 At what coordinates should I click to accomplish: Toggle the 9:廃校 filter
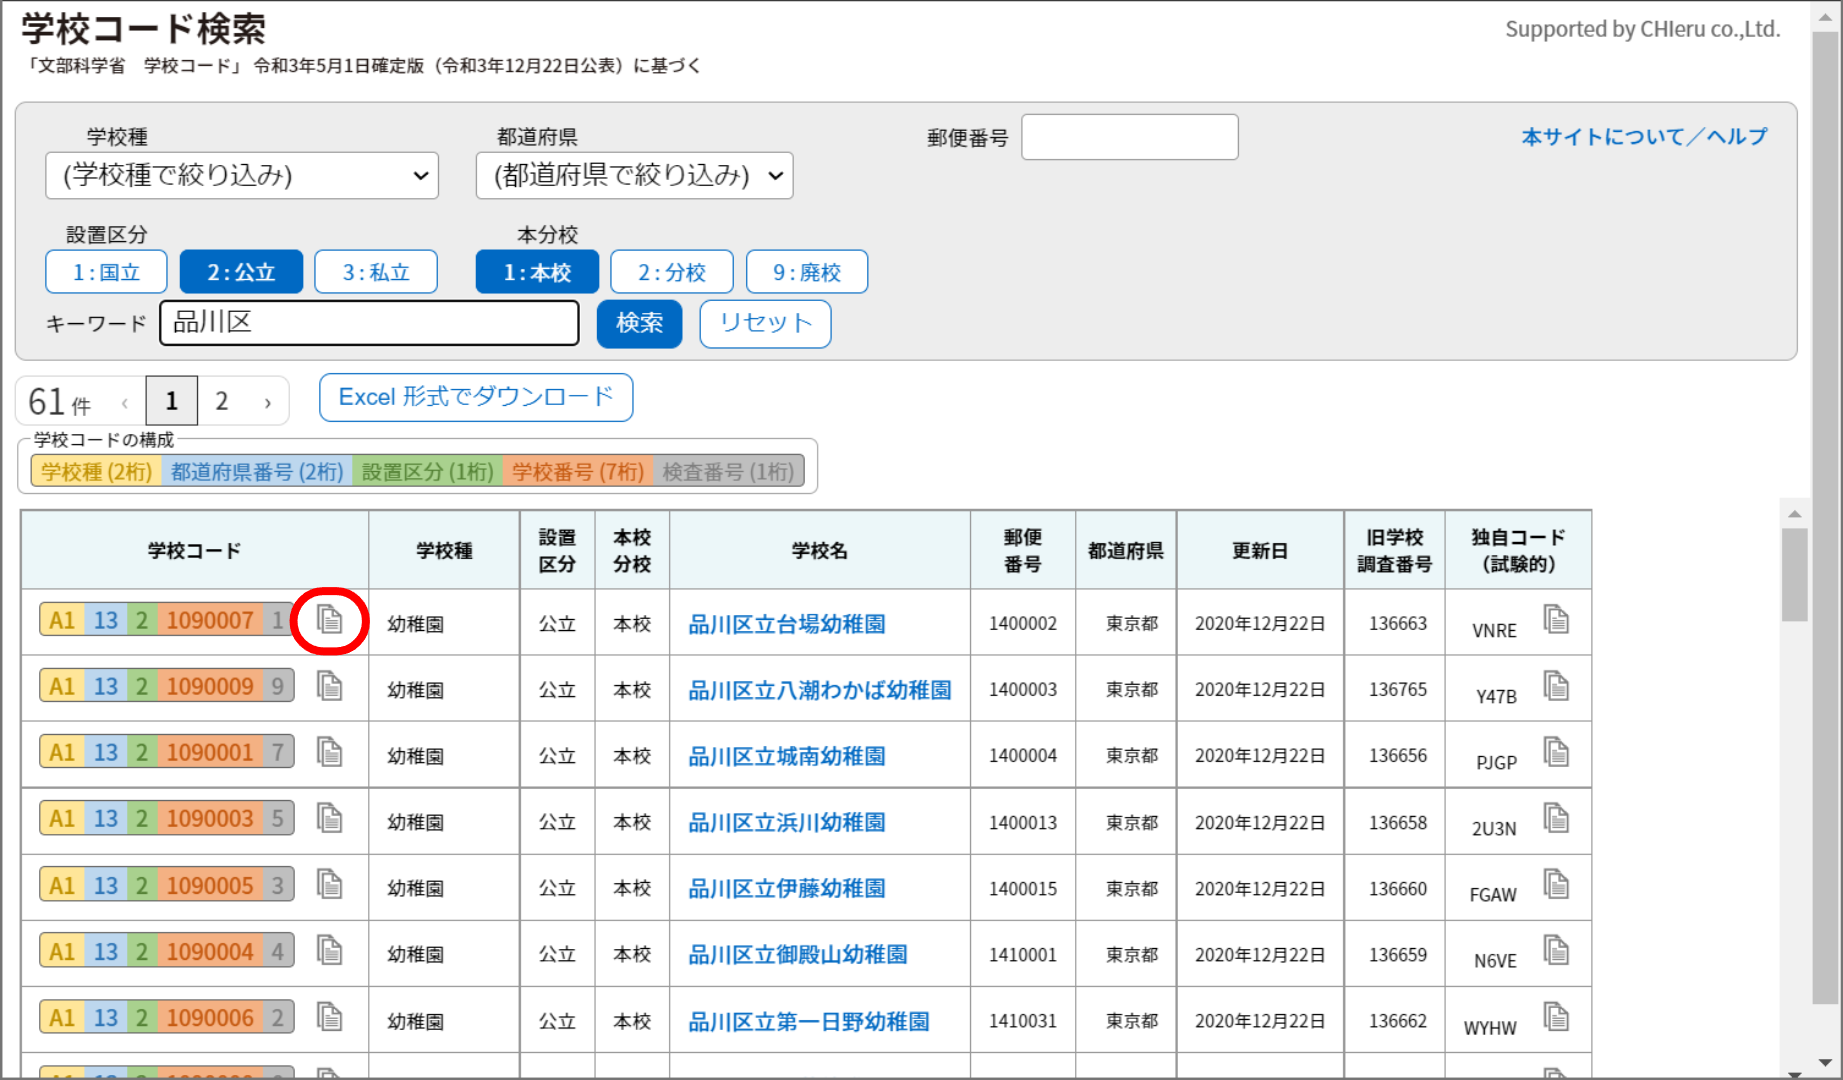click(x=807, y=272)
